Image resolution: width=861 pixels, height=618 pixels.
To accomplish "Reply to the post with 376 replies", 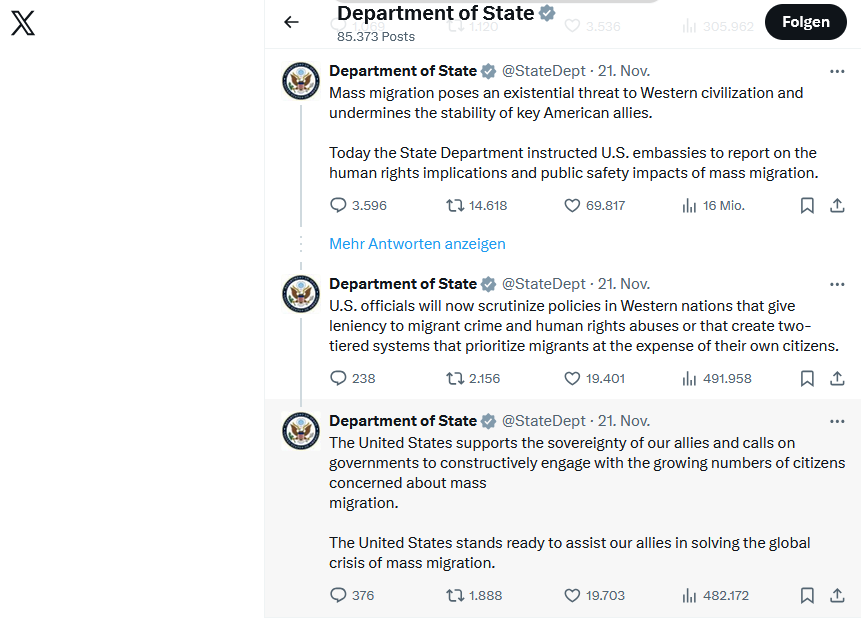I will [x=338, y=596].
